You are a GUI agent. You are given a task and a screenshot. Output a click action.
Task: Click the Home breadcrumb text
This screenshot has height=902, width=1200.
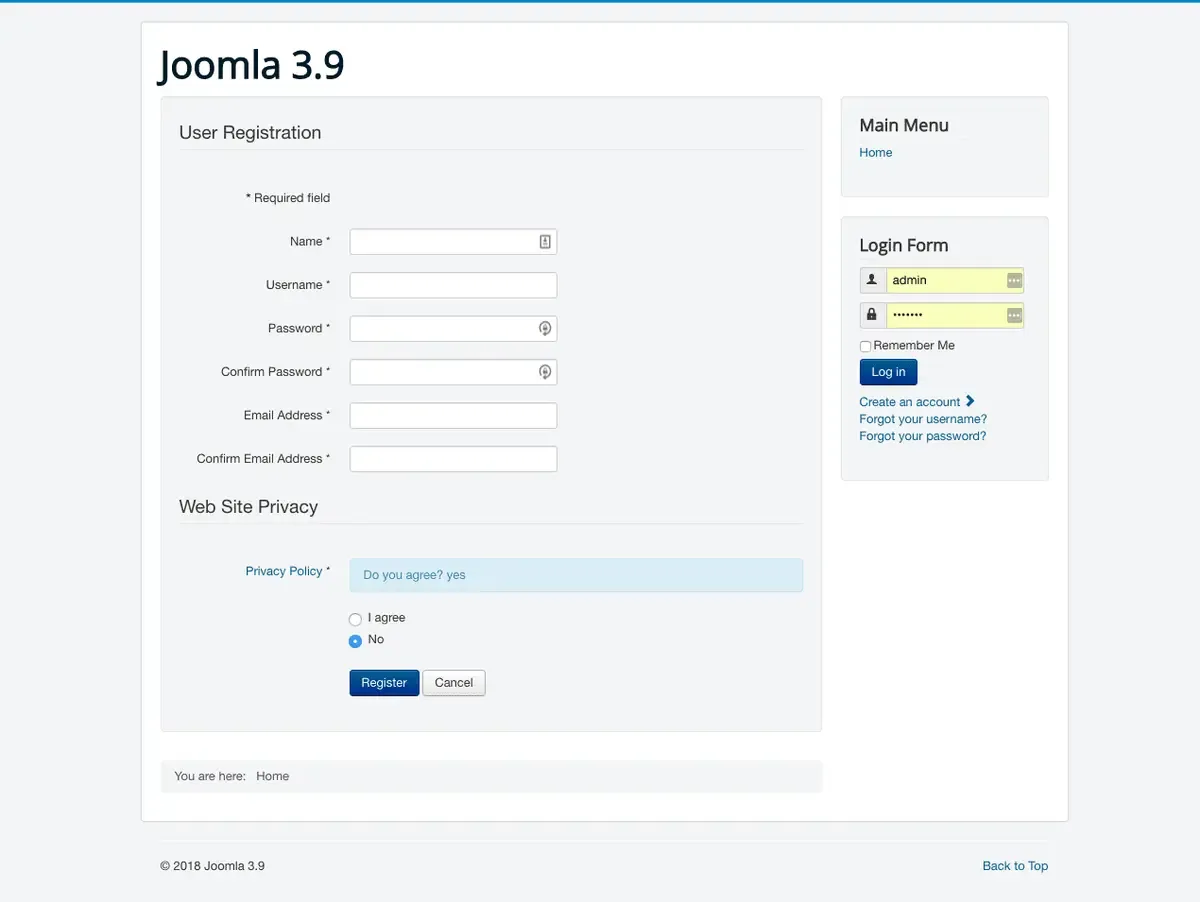272,776
